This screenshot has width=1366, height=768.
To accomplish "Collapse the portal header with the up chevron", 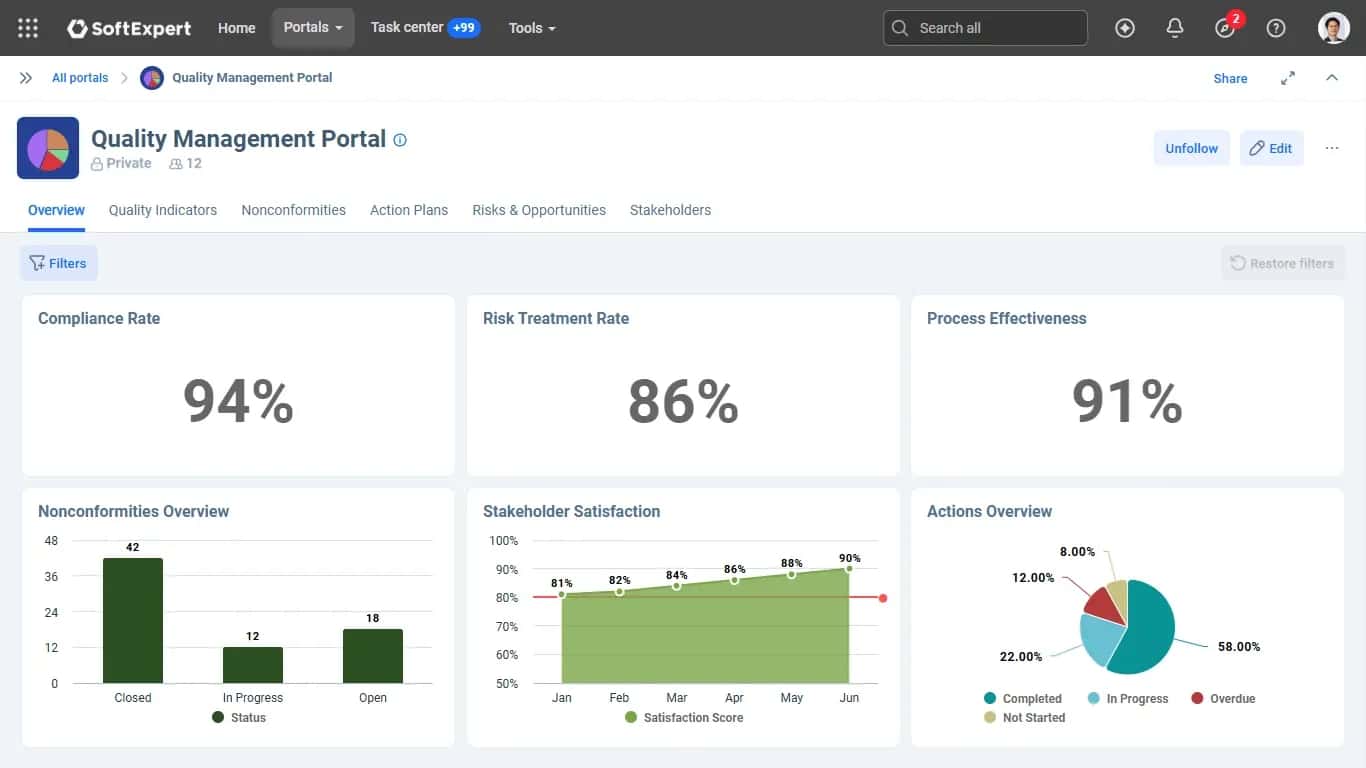I will point(1332,78).
